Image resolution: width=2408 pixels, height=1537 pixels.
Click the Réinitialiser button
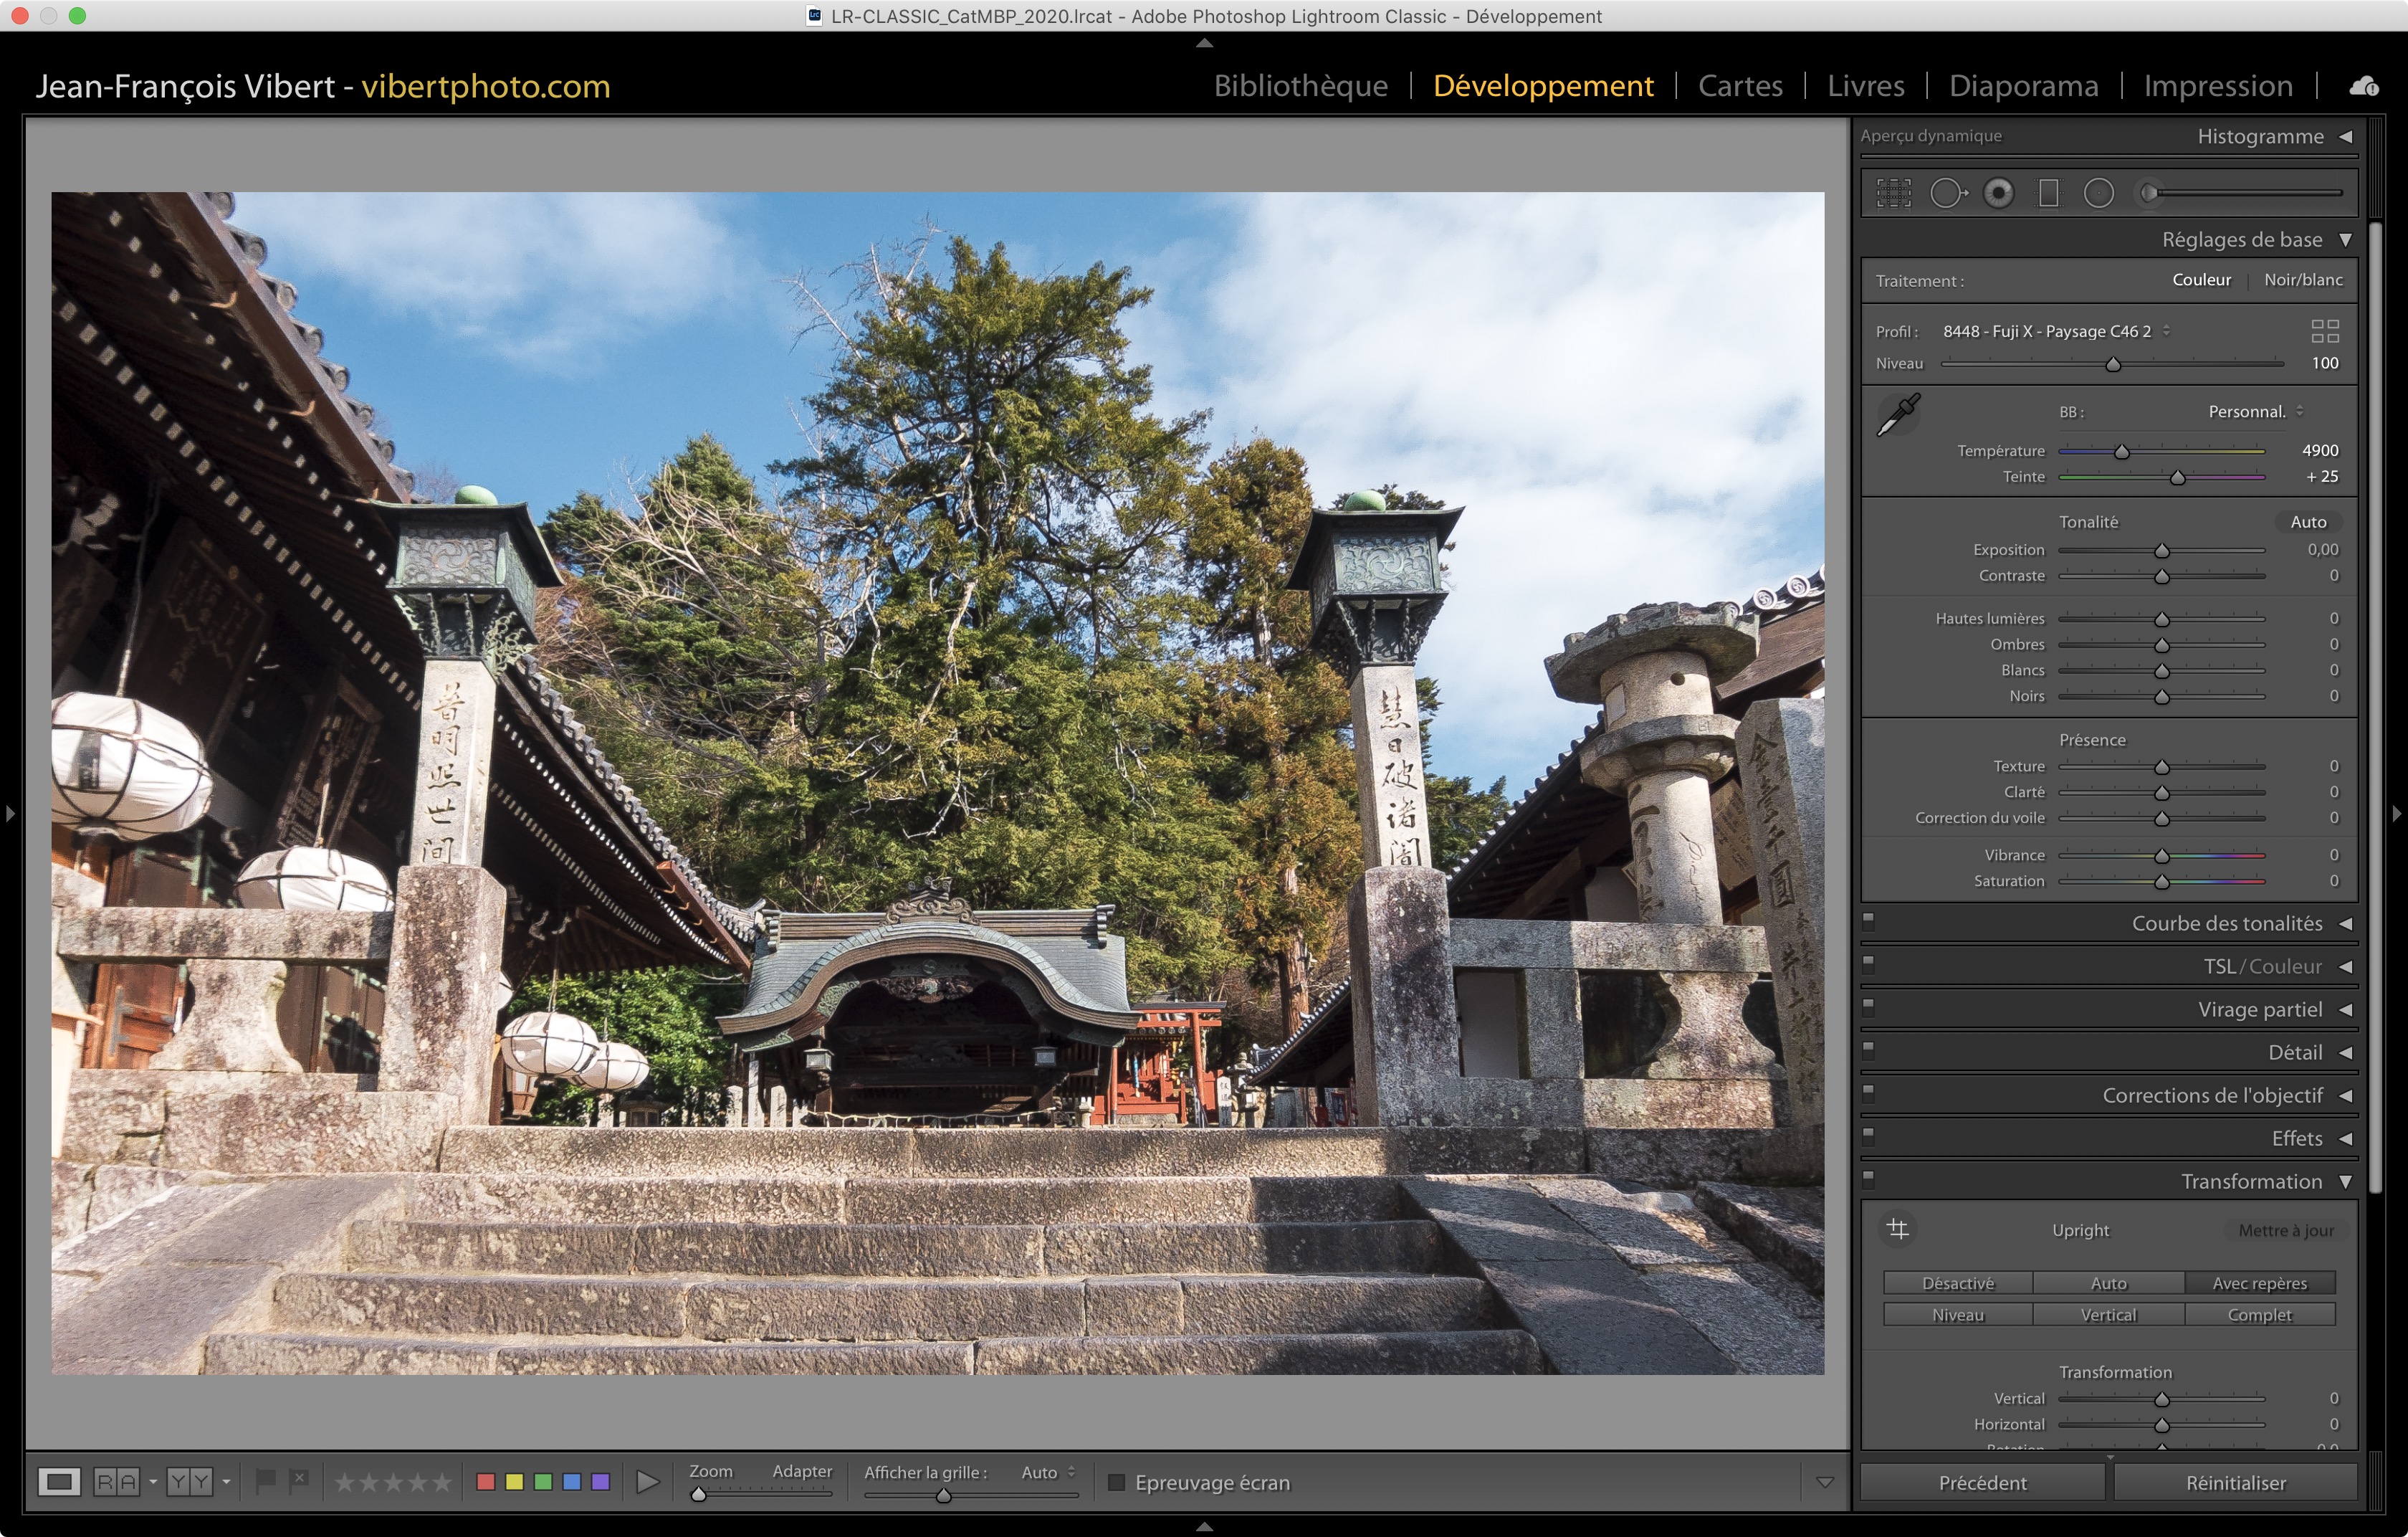click(x=2235, y=1482)
